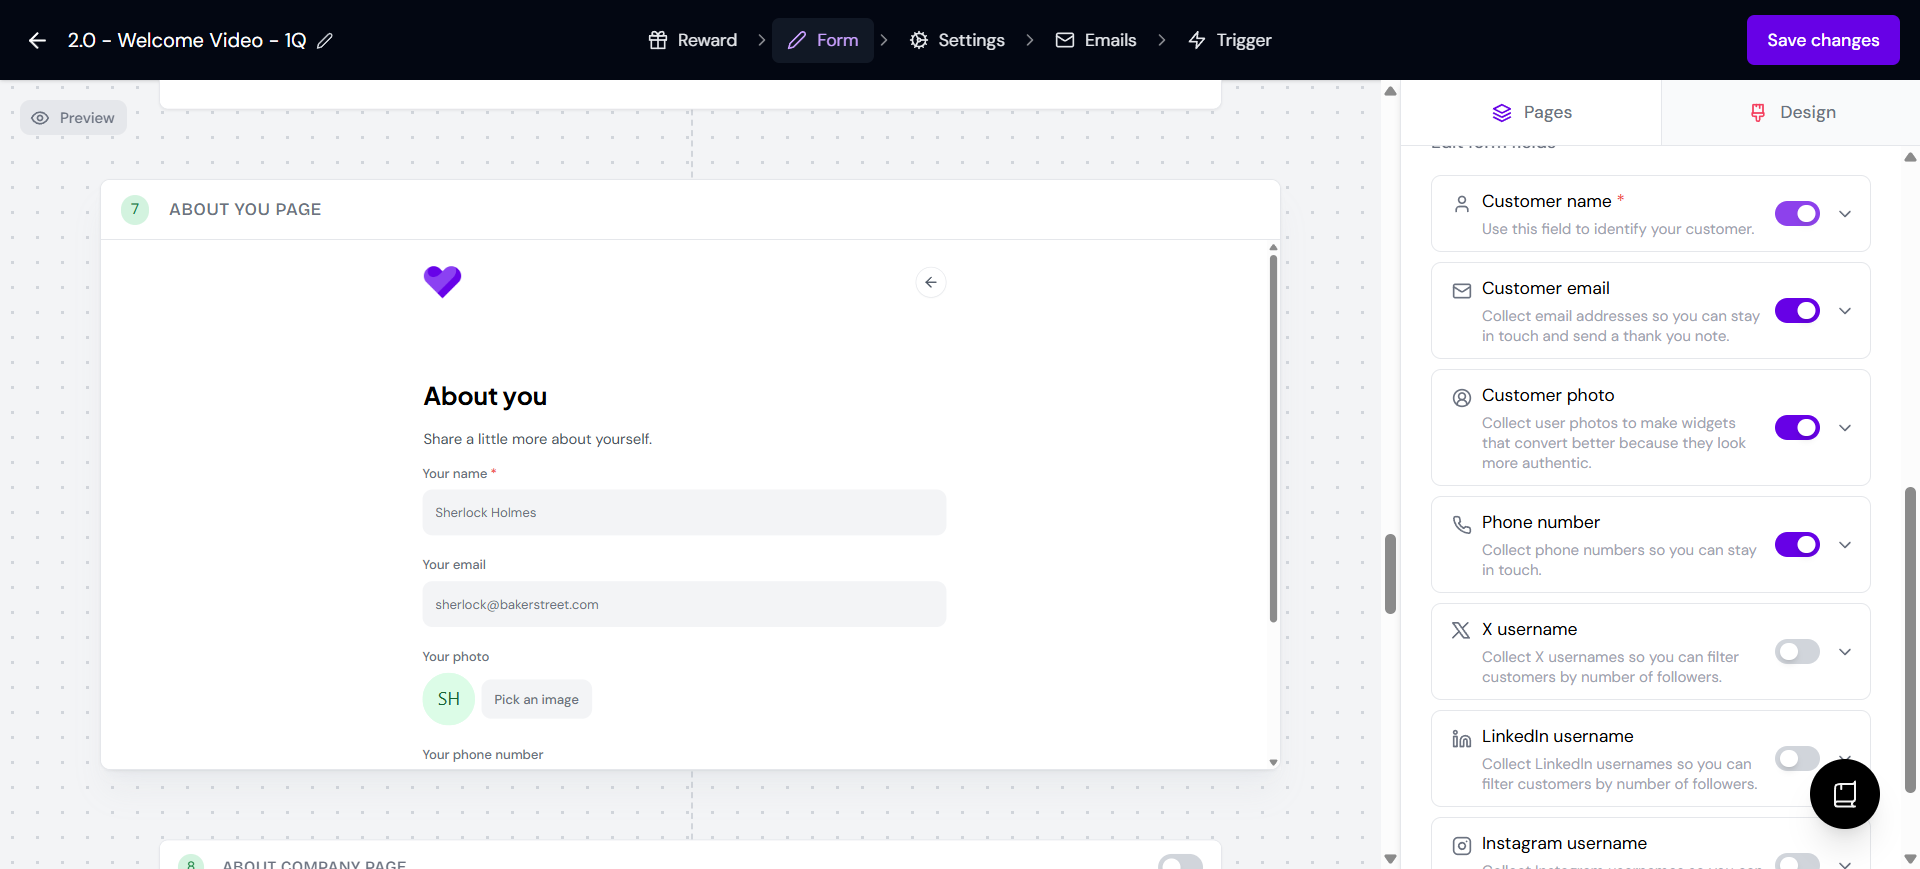Expand the X username field options
Screen dimensions: 1920x869
[1845, 652]
